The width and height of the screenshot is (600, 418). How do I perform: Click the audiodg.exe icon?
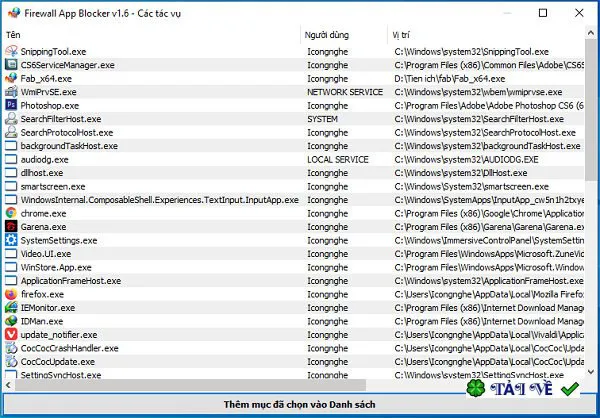click(x=11, y=159)
